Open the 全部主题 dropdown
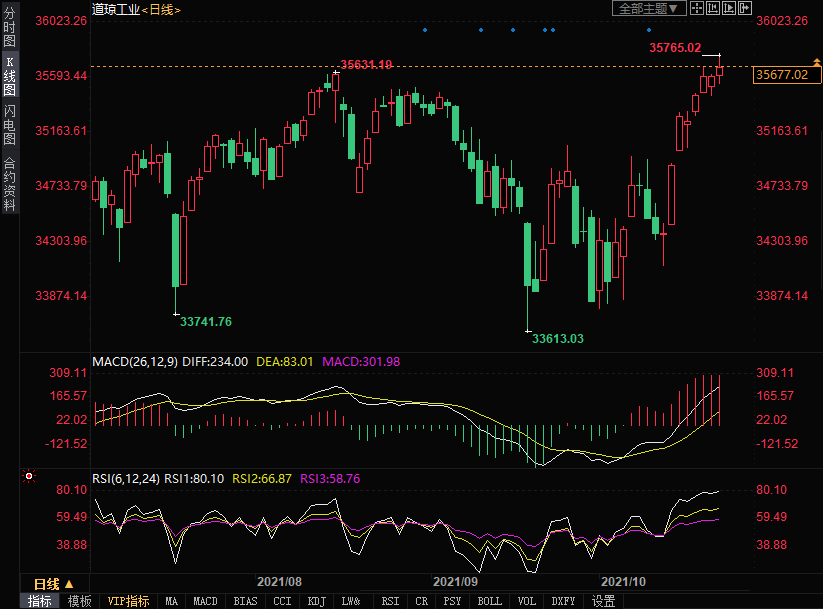This screenshot has height=609, width=823. pos(648,9)
